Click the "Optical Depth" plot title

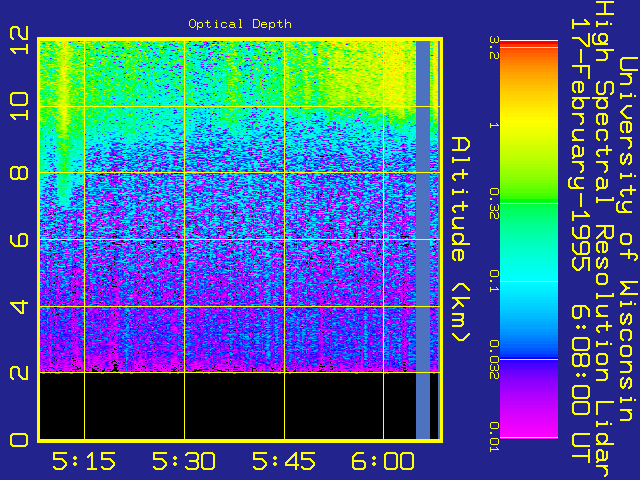coord(240,24)
